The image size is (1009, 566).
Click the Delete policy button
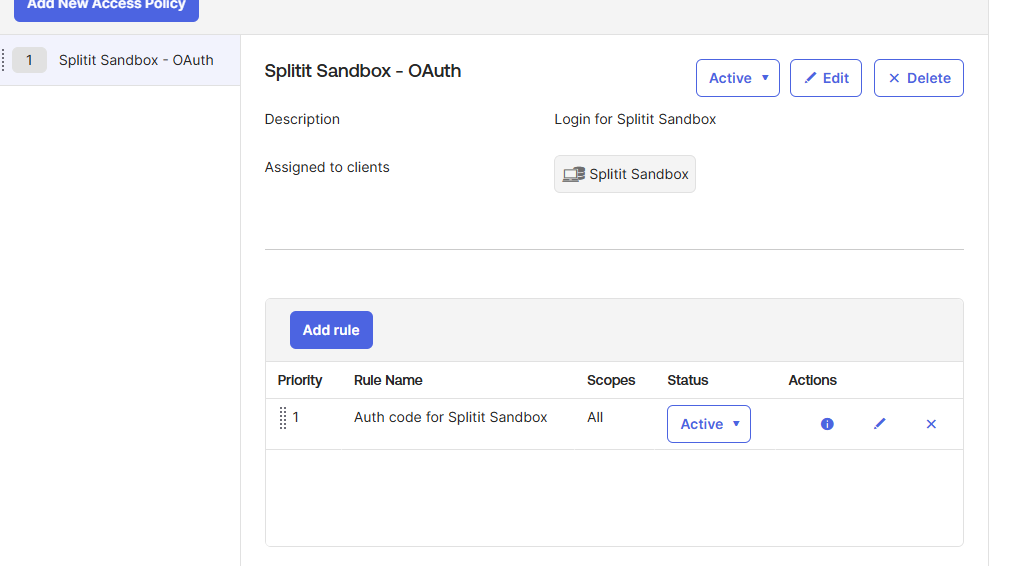click(x=918, y=78)
